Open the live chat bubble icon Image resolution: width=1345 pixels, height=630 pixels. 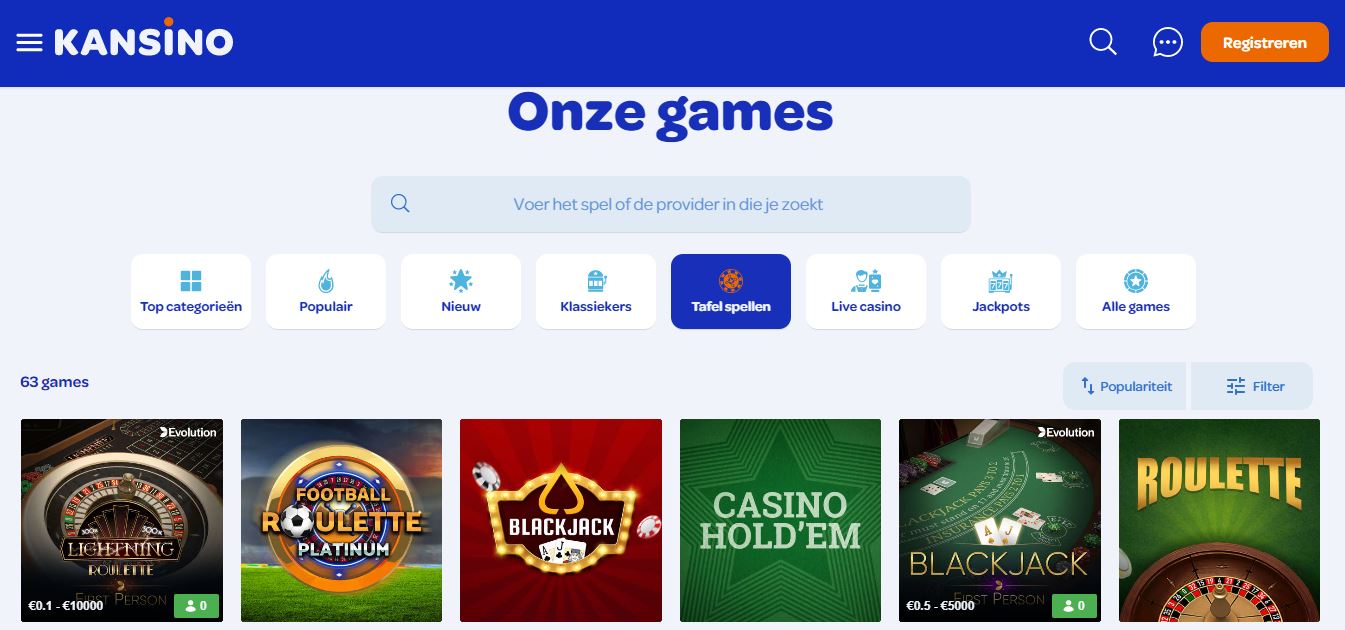[x=1167, y=42]
